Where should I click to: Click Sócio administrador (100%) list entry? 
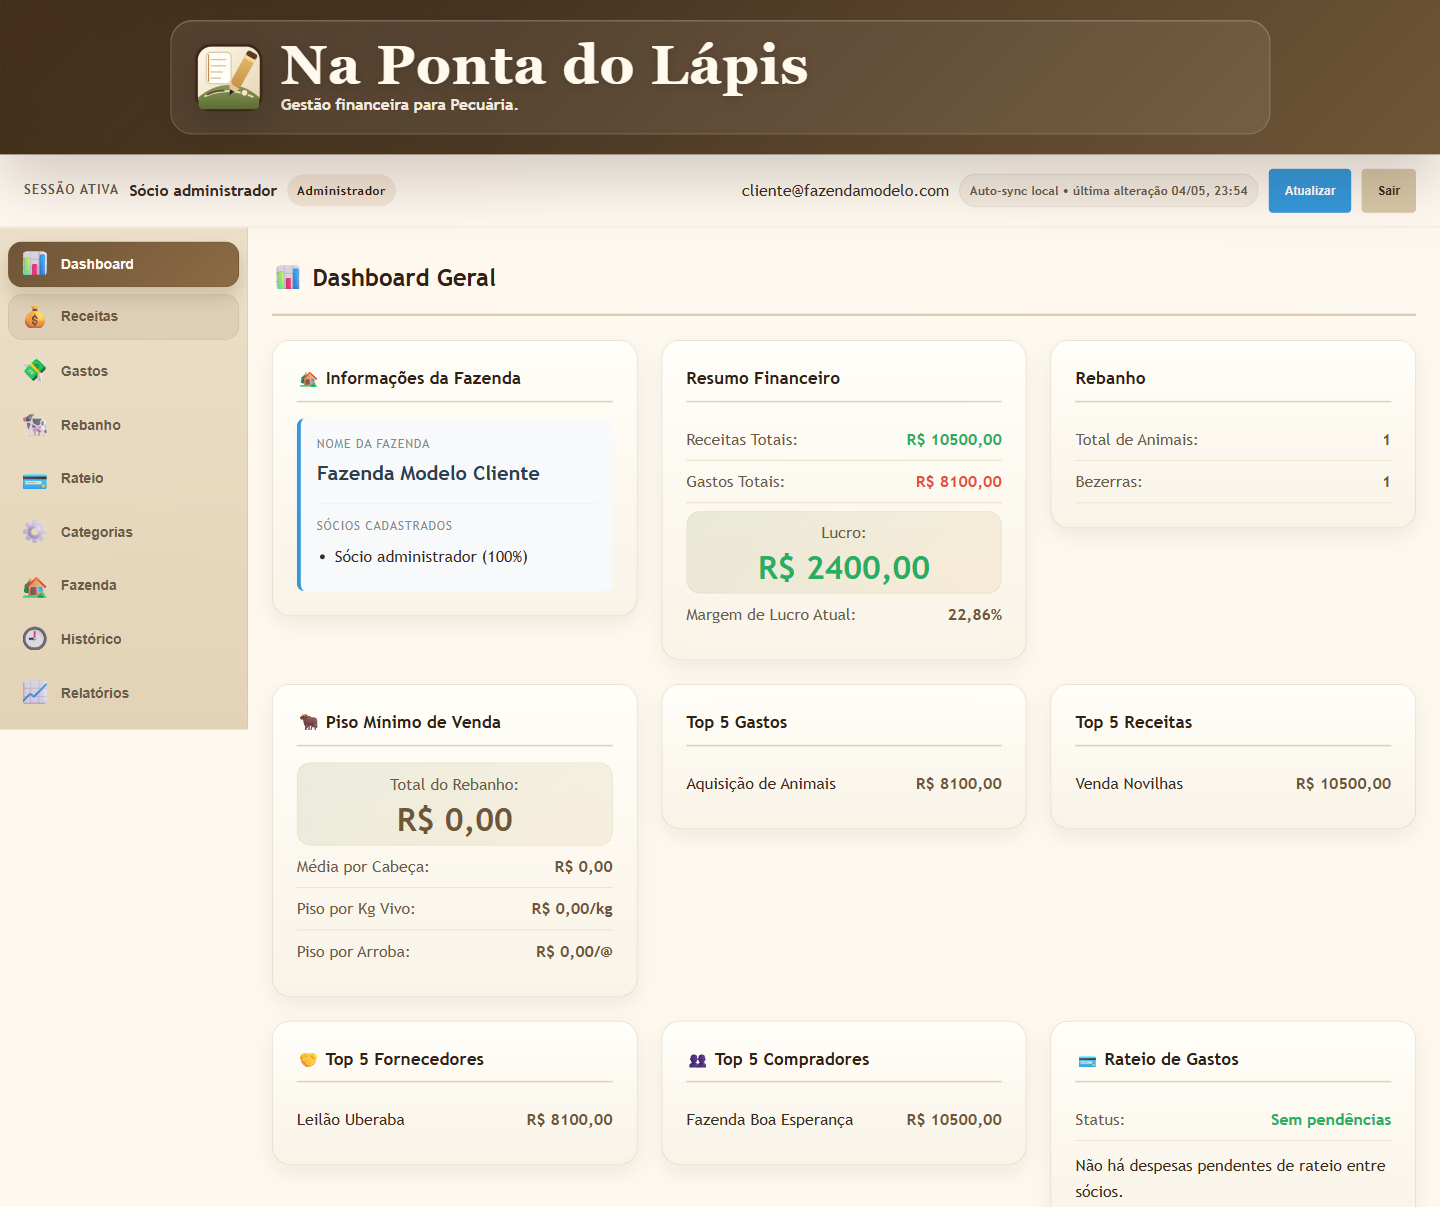pos(431,557)
